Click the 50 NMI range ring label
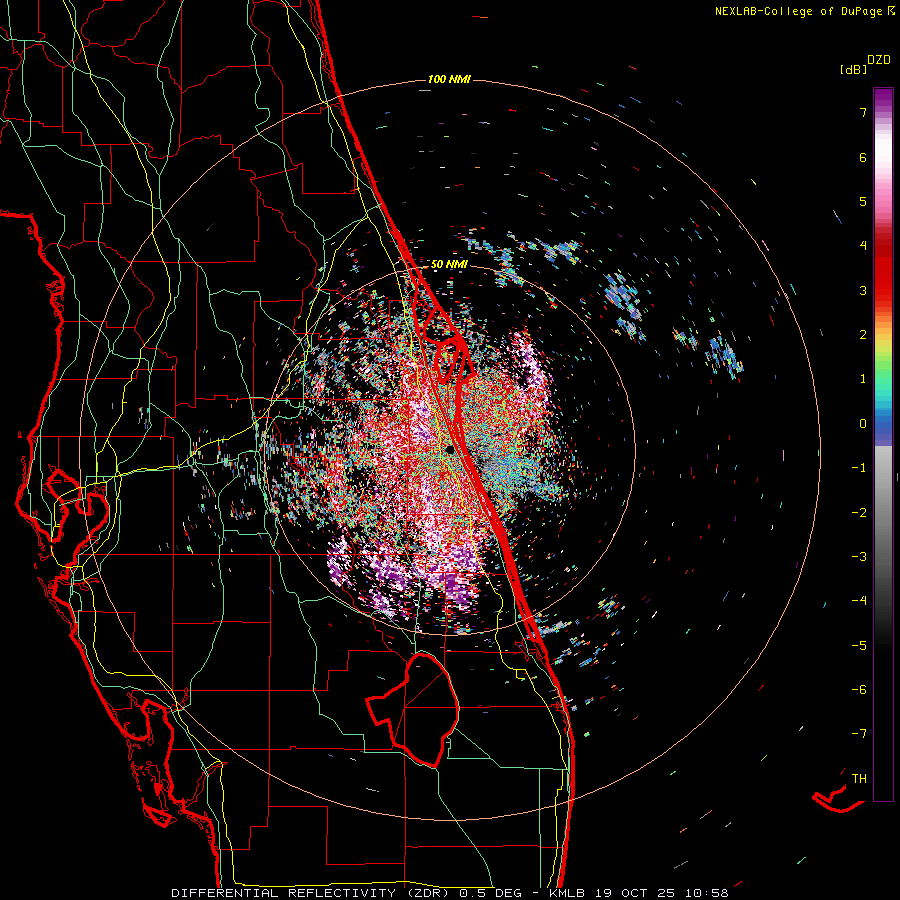 click(x=449, y=264)
